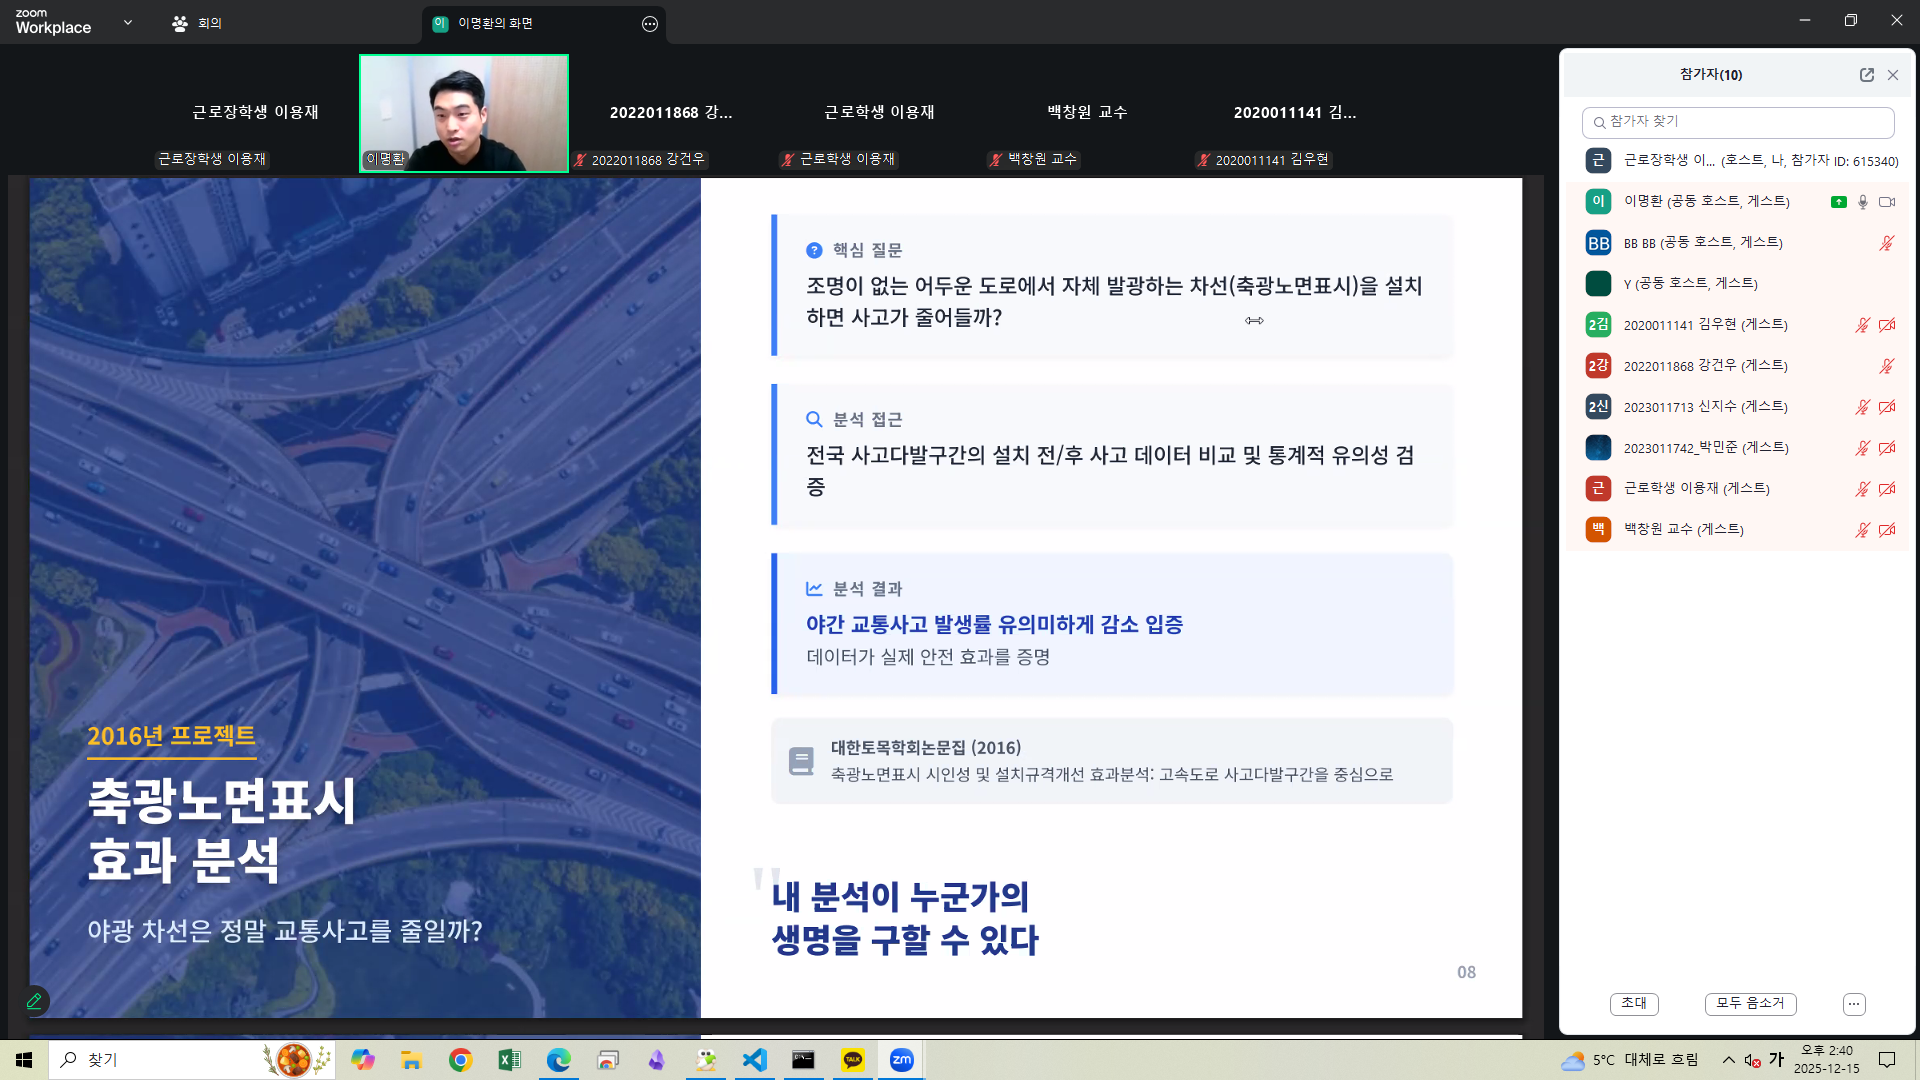This screenshot has height=1080, width=1920.
Task: Click the pencil annotation icon on shared screen
Action: pos(34,1001)
